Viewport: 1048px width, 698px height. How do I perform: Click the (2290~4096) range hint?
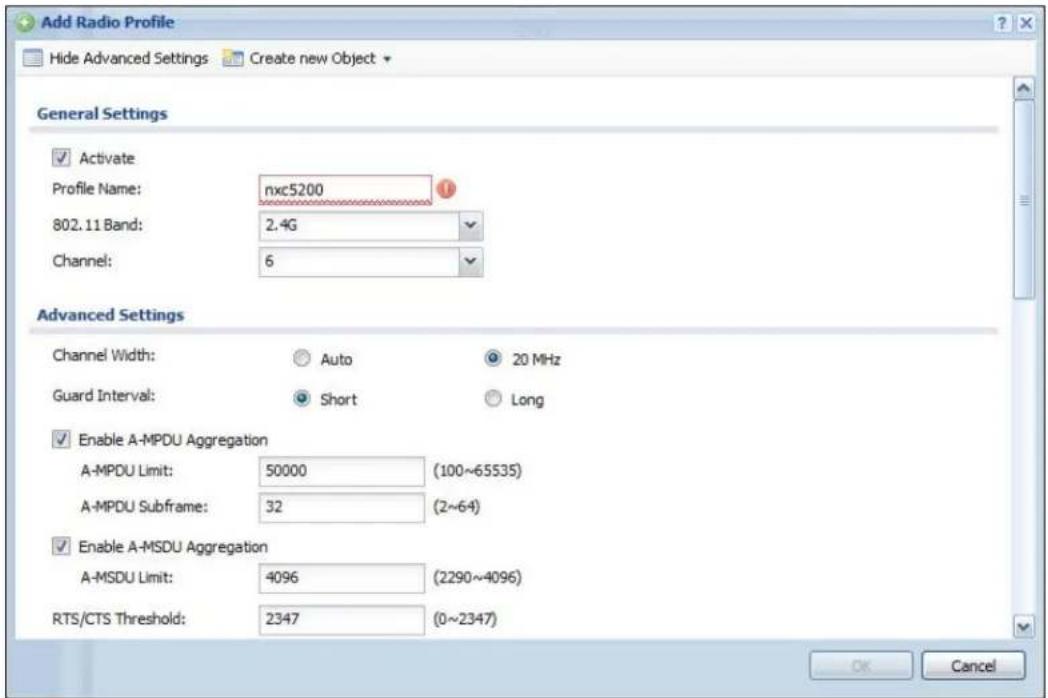477,578
